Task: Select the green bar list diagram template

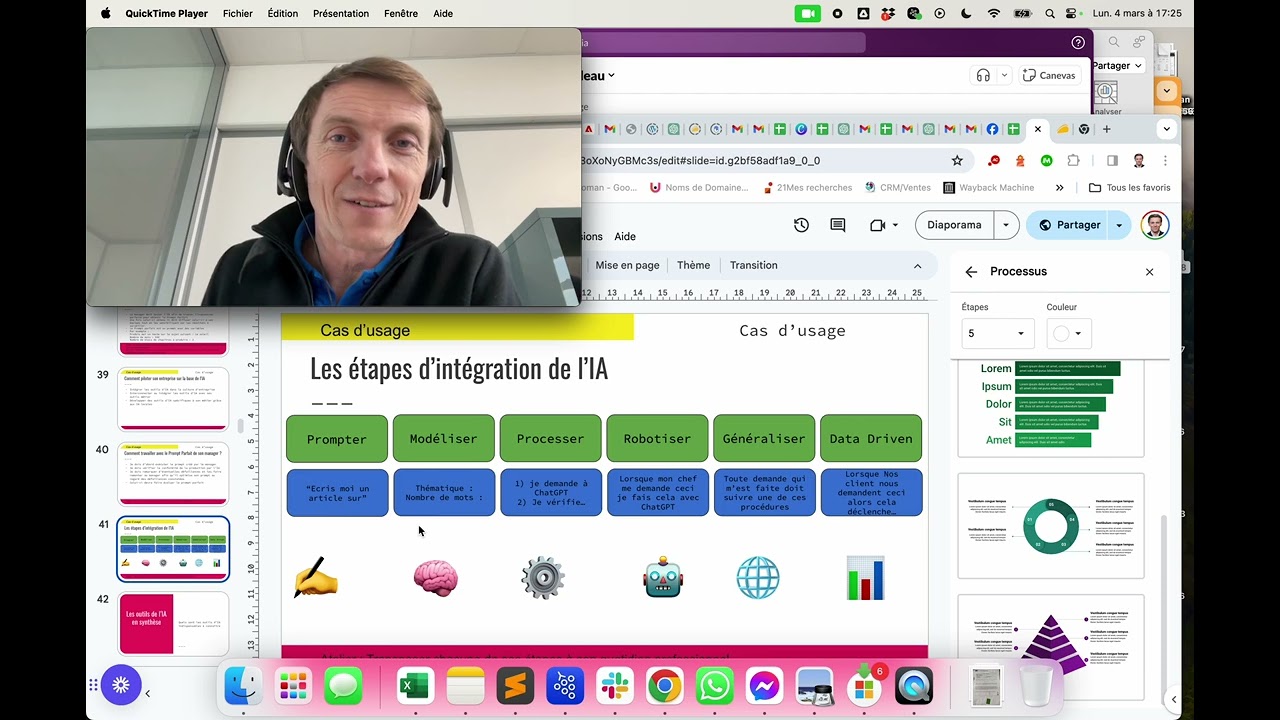Action: pyautogui.click(x=1051, y=408)
